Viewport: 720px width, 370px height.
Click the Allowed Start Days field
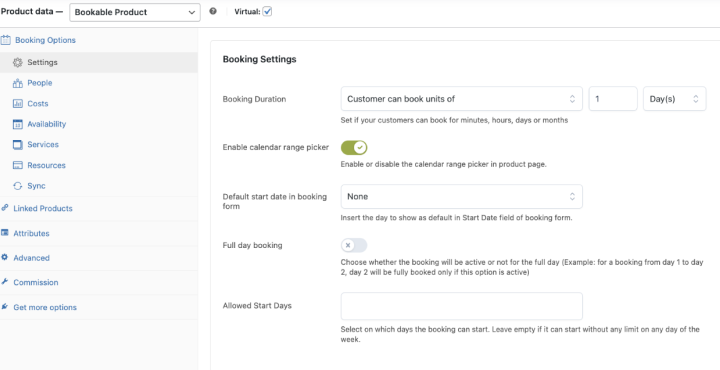coord(461,306)
